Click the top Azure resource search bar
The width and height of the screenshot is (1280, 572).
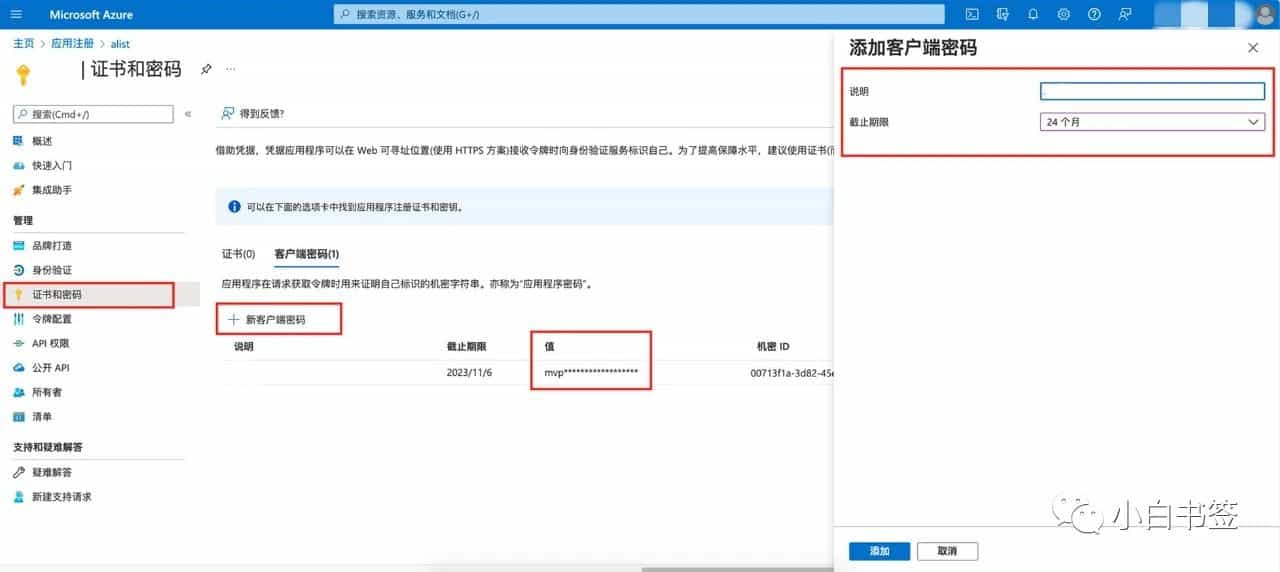pyautogui.click(x=639, y=14)
